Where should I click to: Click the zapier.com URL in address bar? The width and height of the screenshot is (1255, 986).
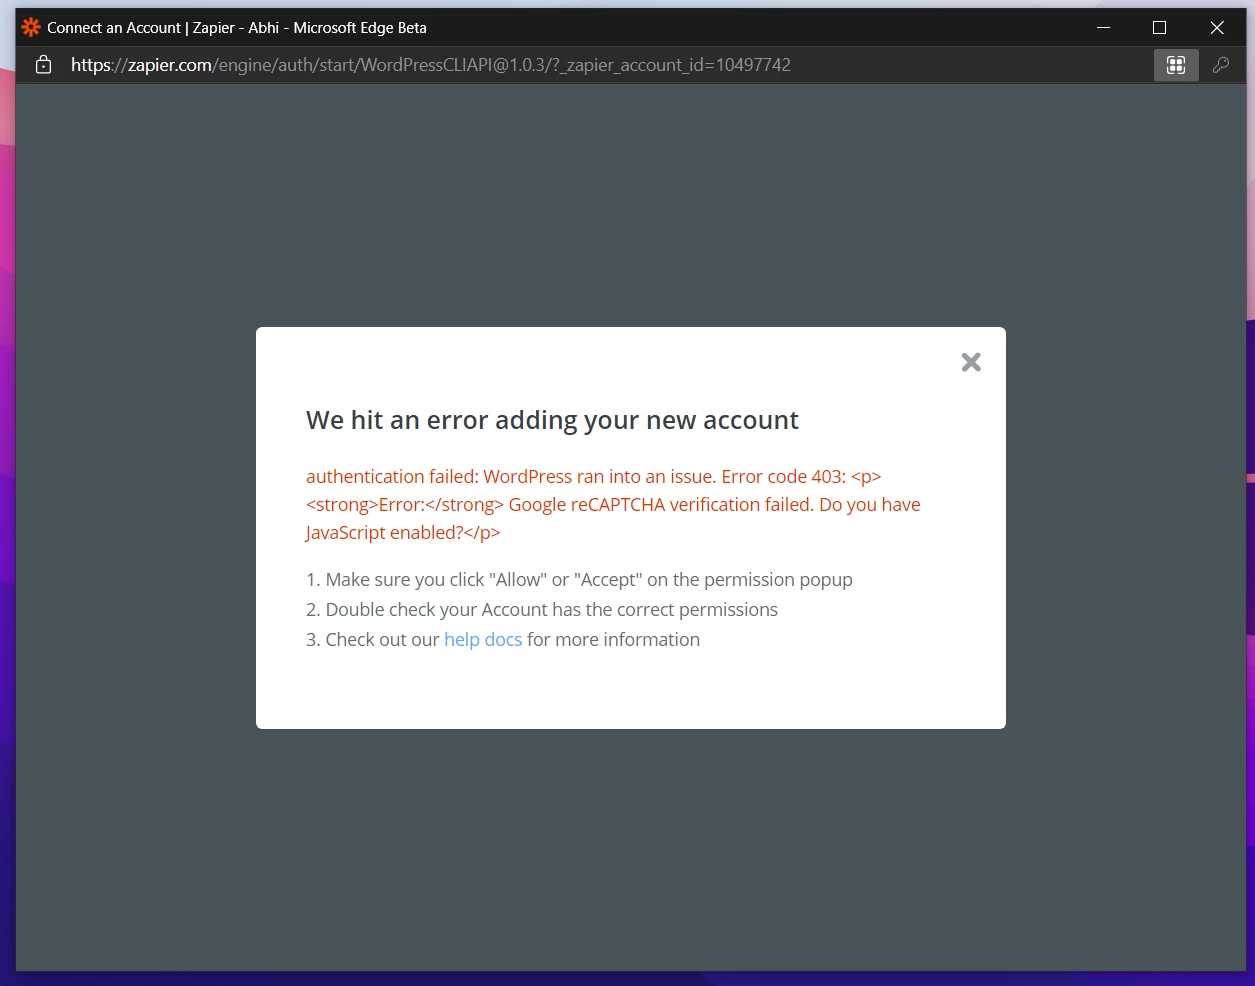[x=431, y=65]
